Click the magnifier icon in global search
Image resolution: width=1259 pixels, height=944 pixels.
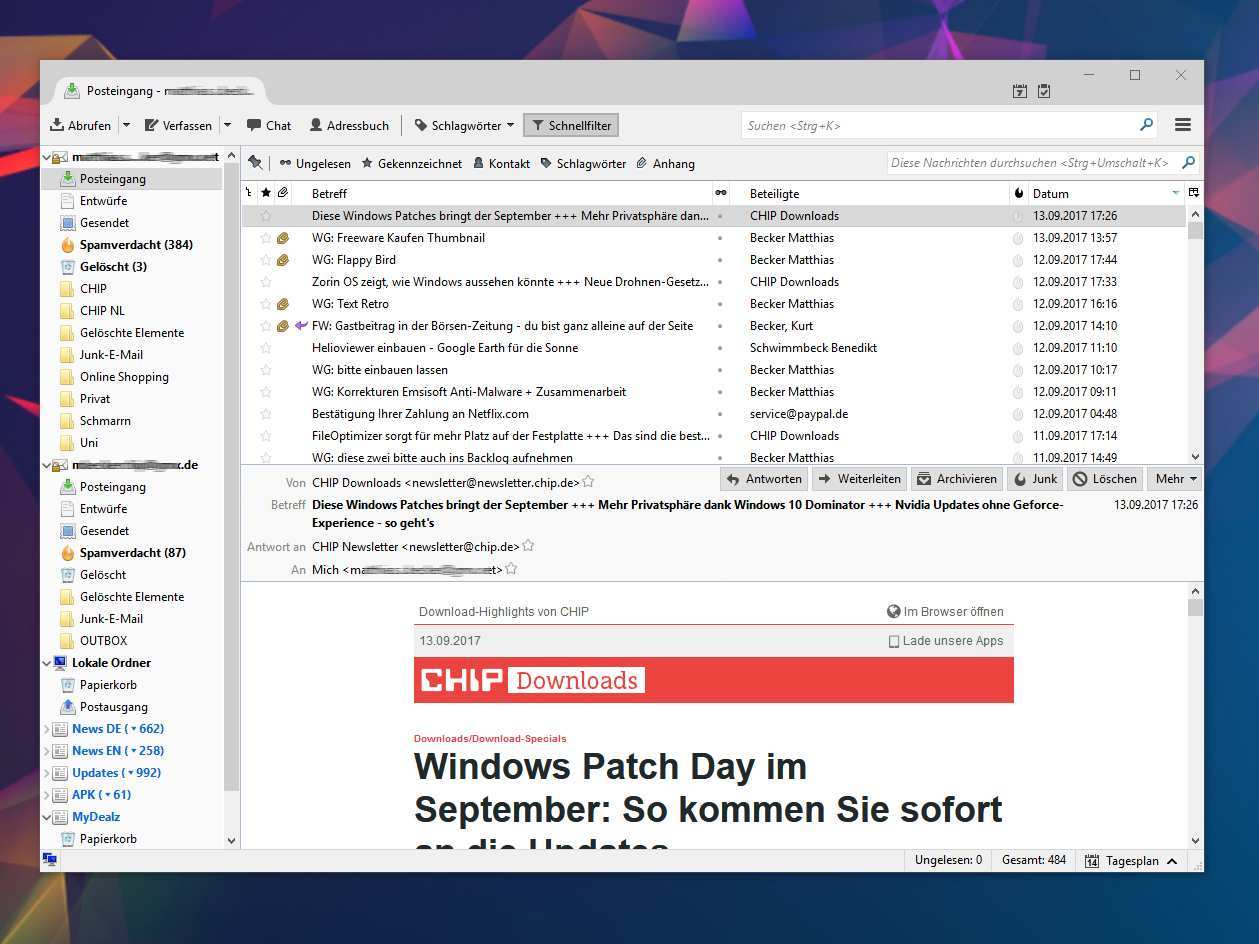coord(1146,125)
